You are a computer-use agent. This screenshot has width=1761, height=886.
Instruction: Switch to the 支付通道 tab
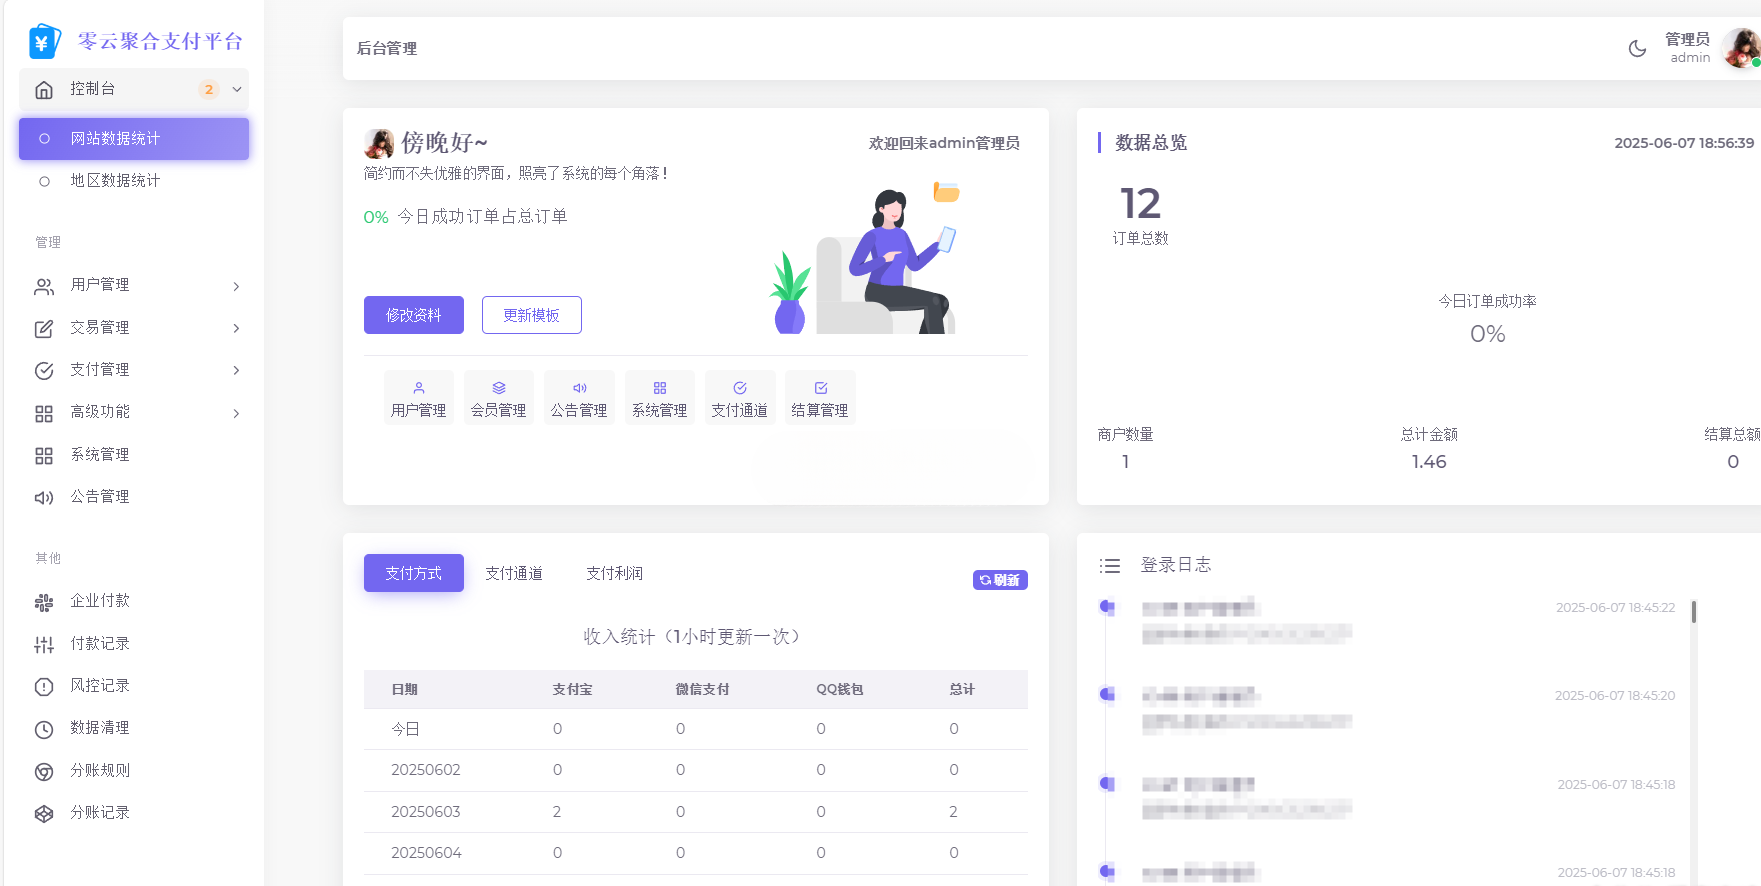514,573
